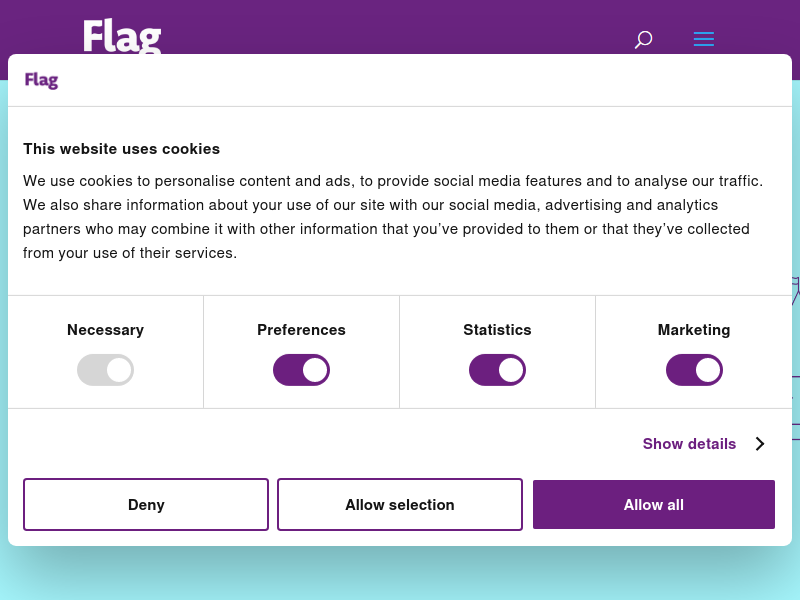
Task: Open the hamburger menu icon
Action: tap(704, 39)
